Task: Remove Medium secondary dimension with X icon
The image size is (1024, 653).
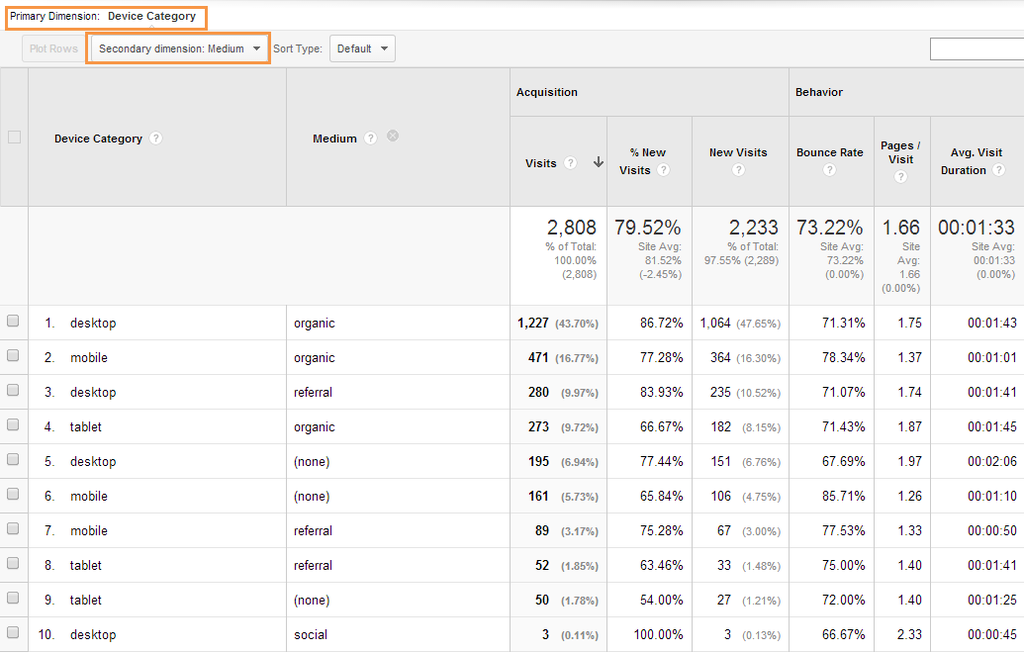Action: tap(393, 136)
